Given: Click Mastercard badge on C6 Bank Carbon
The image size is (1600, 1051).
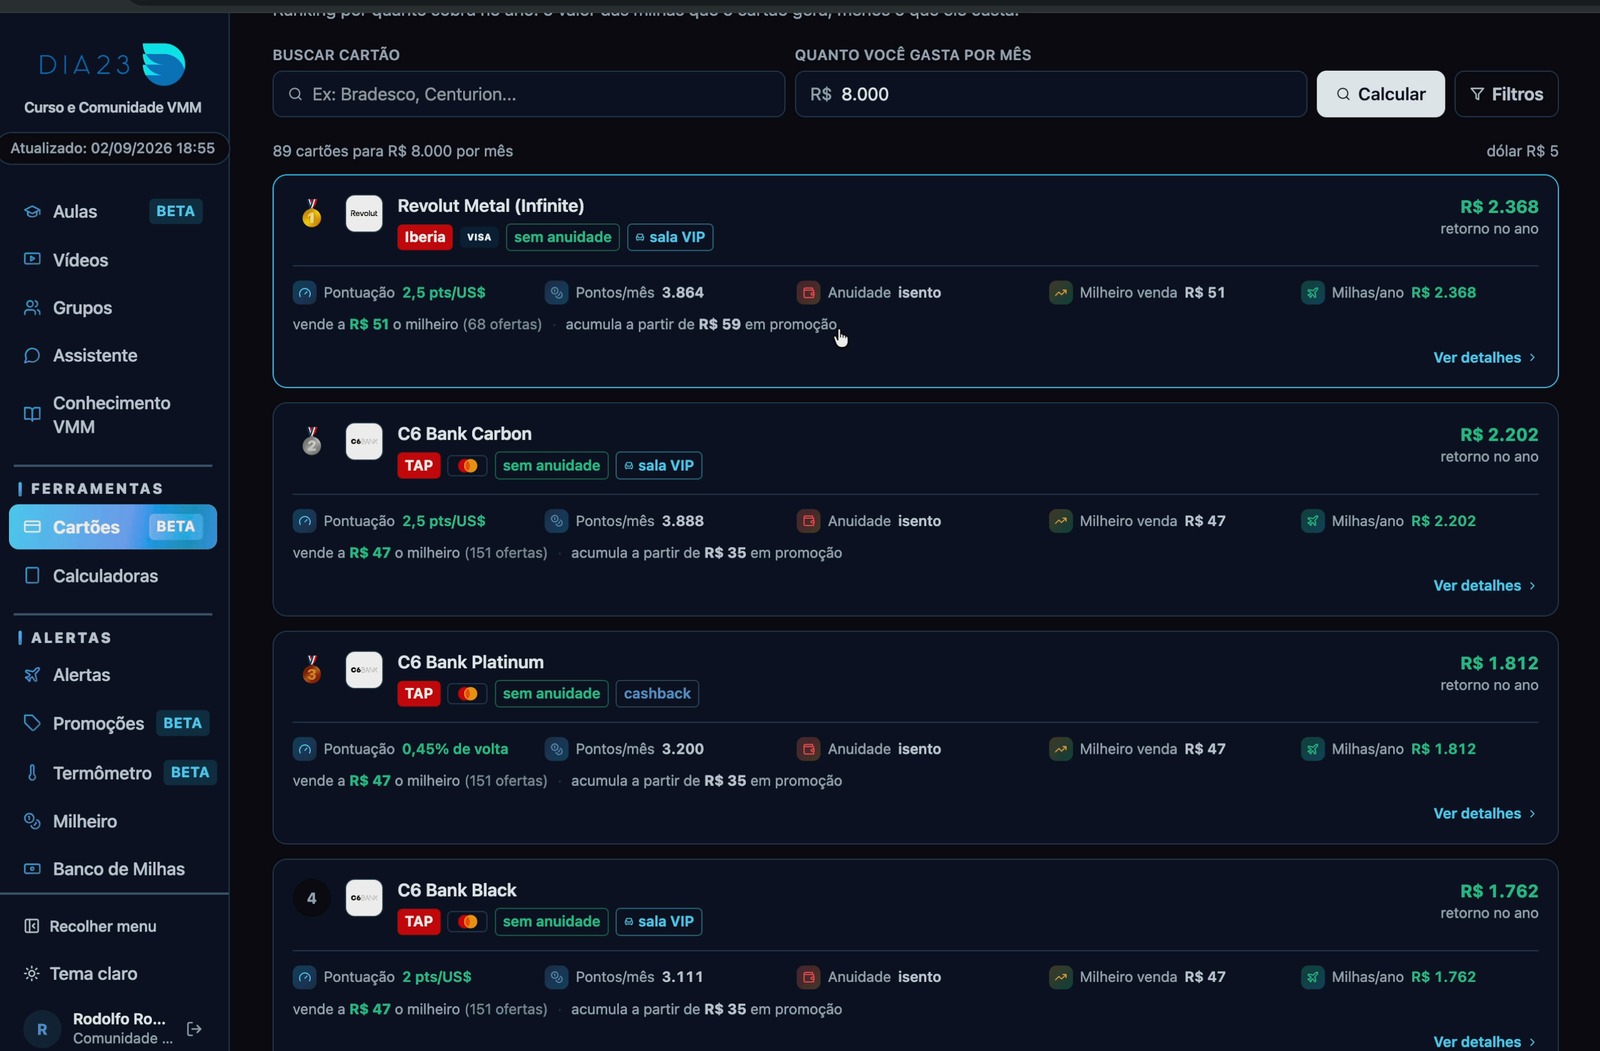Looking at the screenshot, I should click(467, 465).
